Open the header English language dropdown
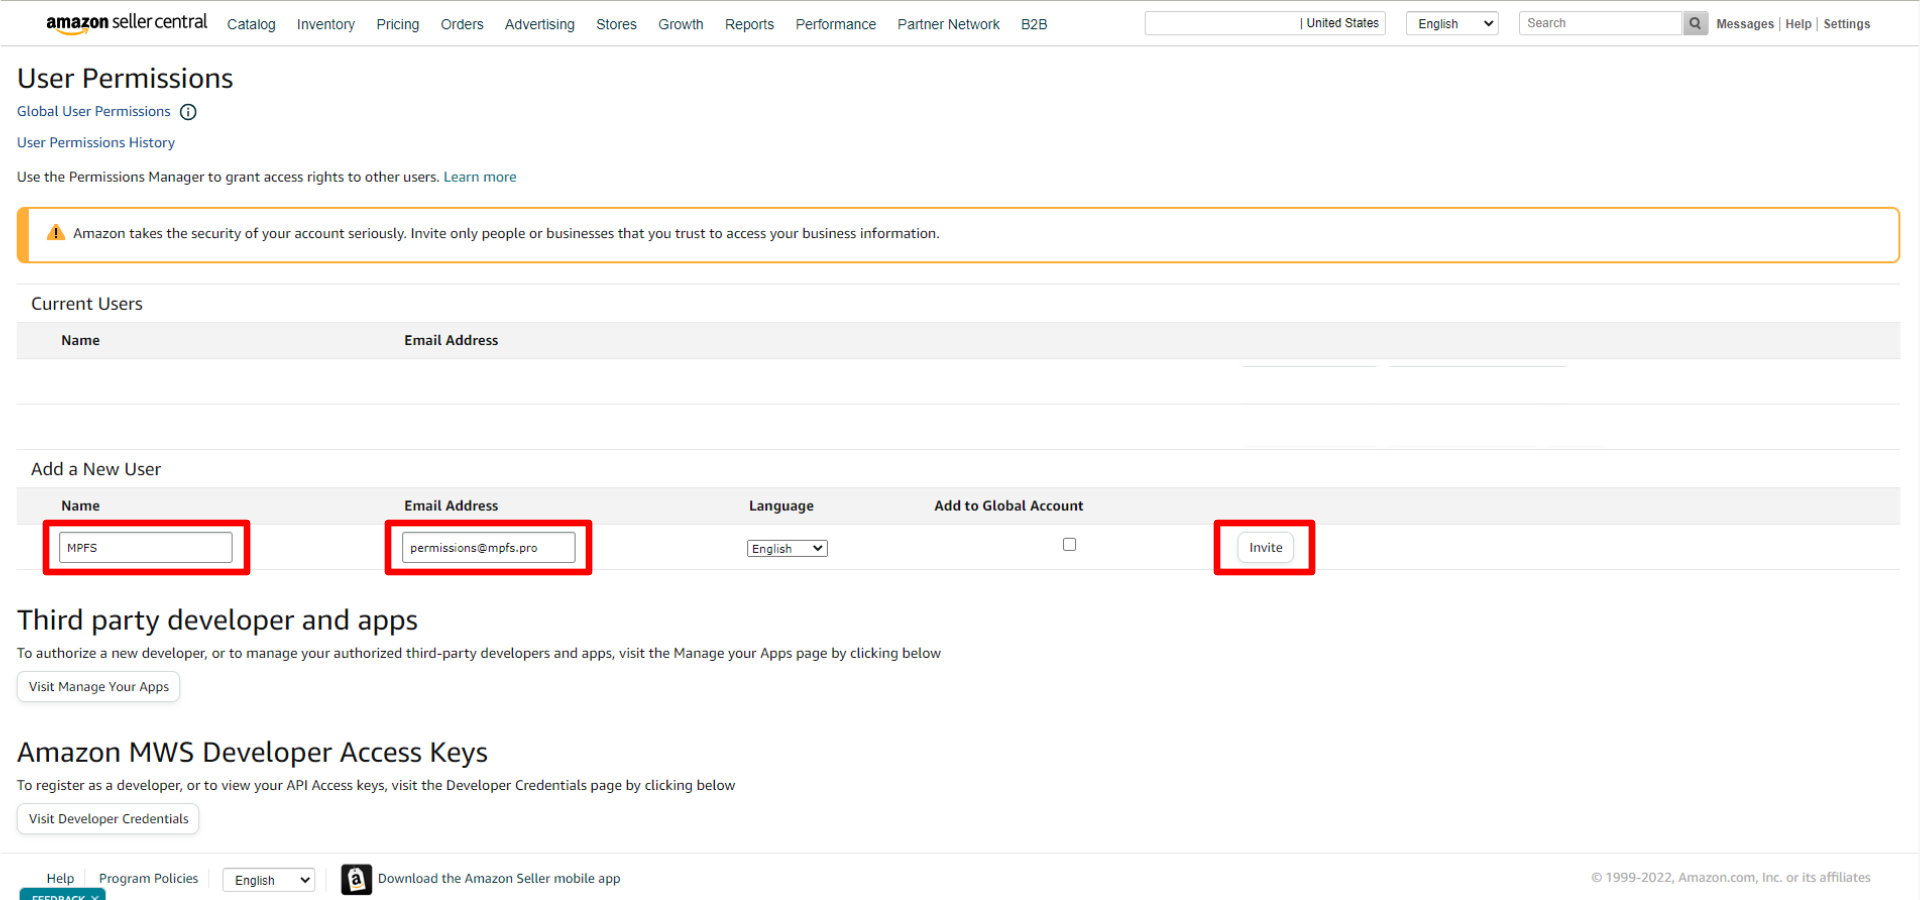 pyautogui.click(x=1452, y=23)
